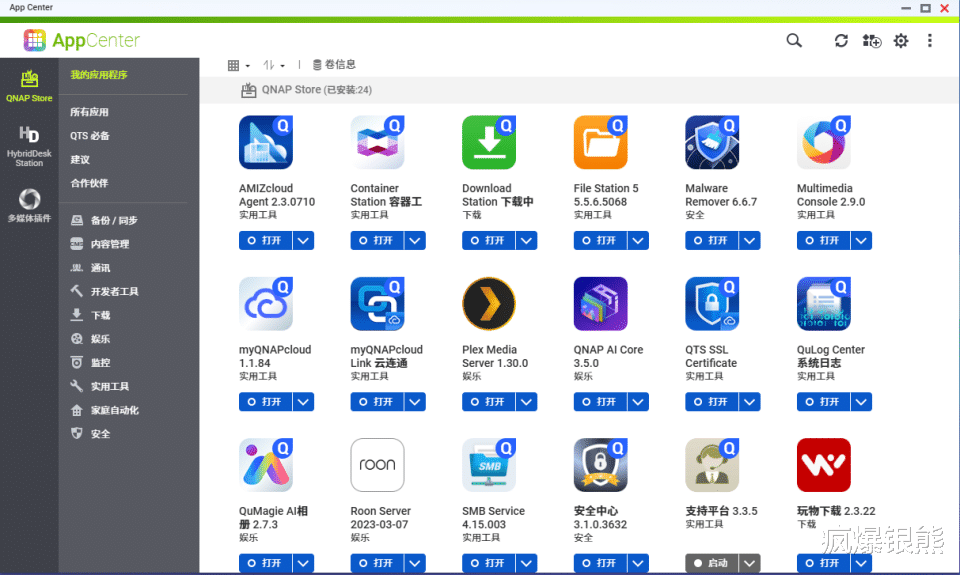
Task: Open 内容管理 category
Action: 100,244
